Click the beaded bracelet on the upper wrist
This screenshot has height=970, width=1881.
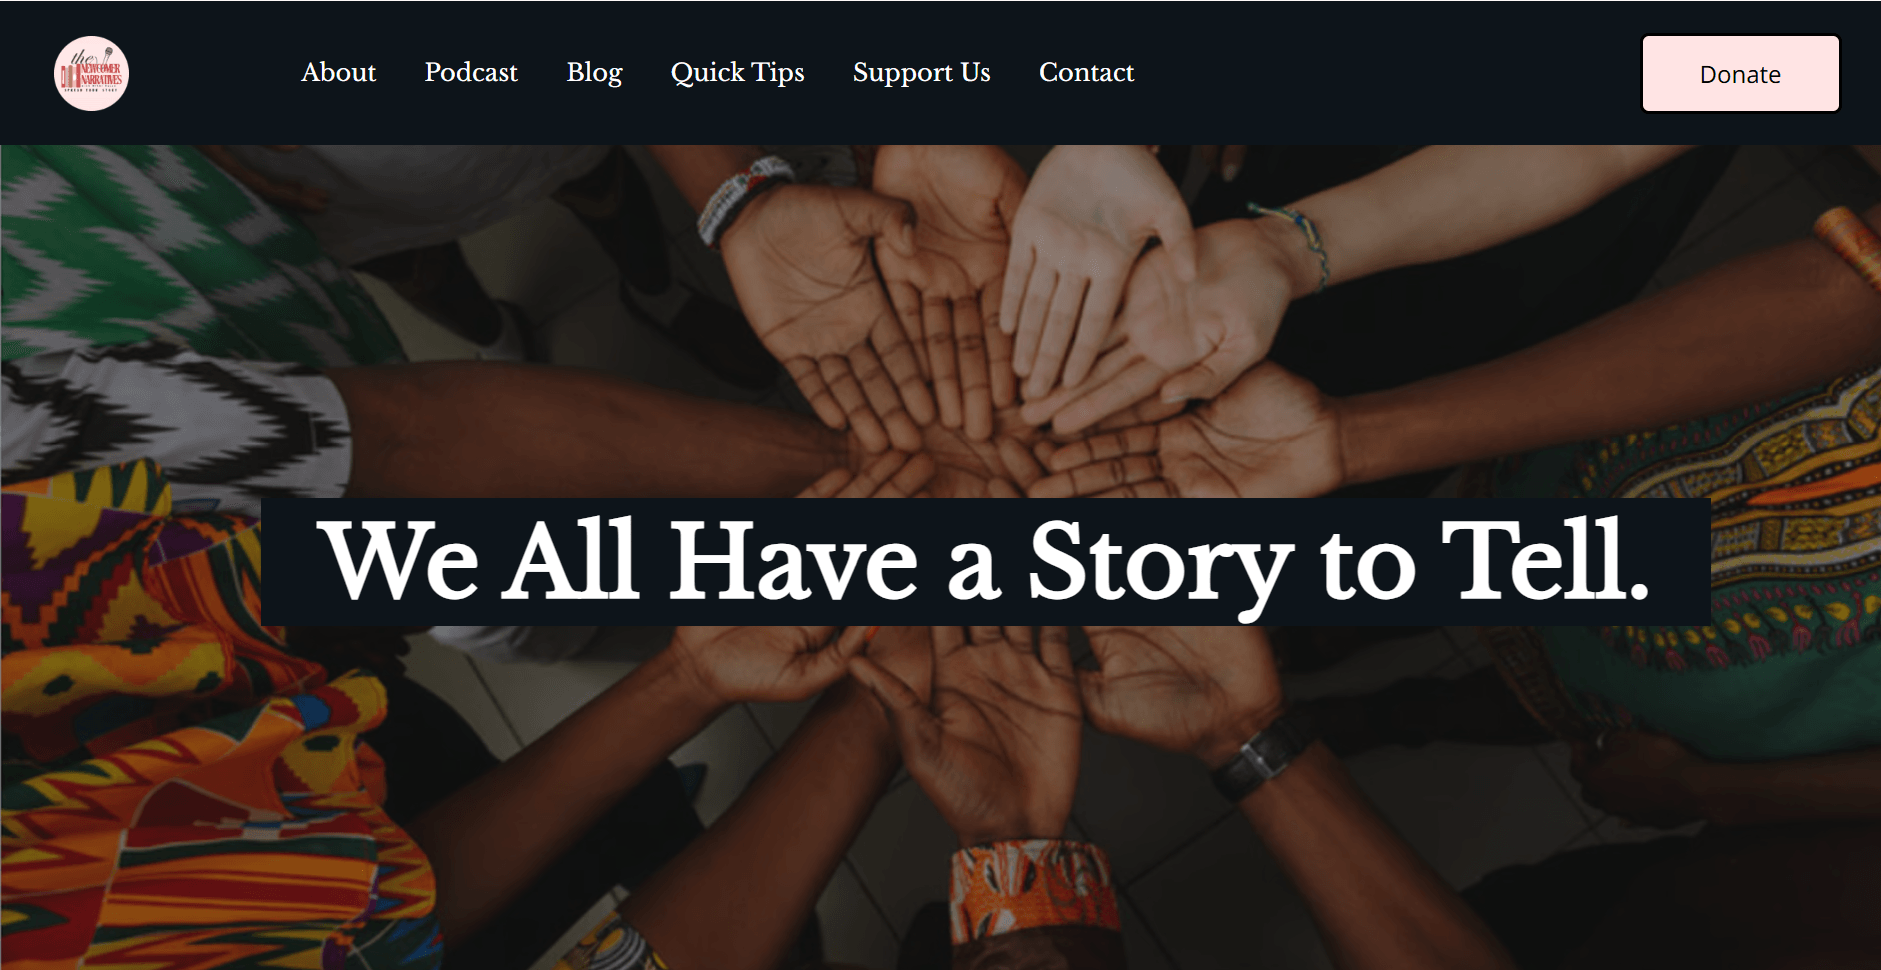[740, 198]
